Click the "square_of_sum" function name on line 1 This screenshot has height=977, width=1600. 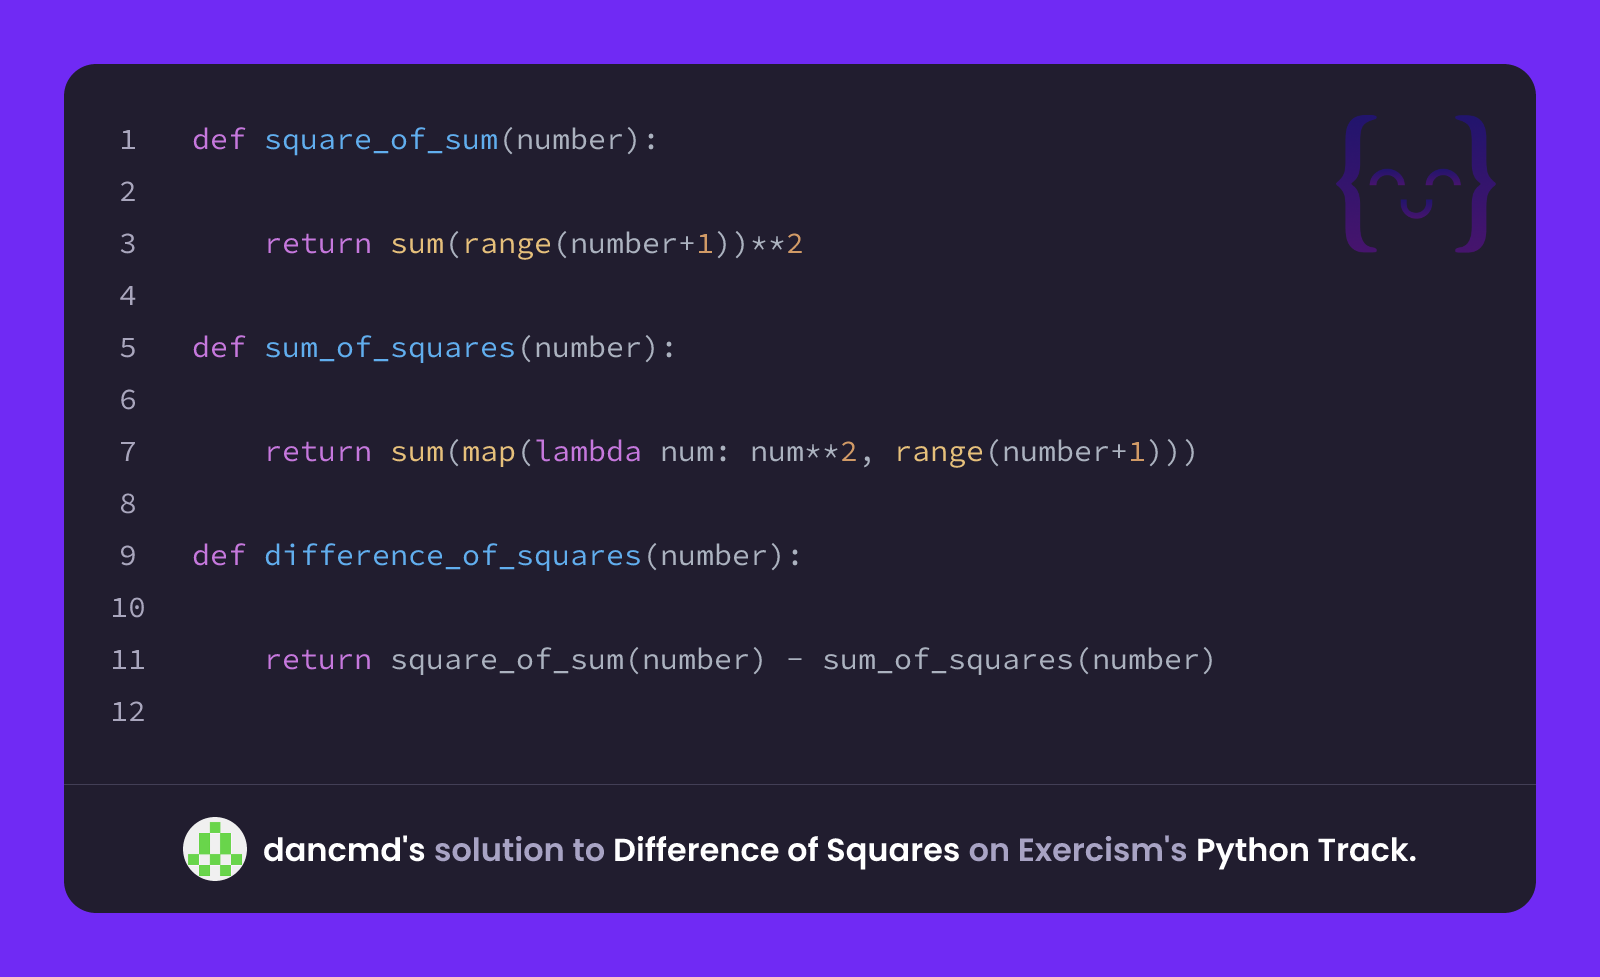tap(381, 140)
